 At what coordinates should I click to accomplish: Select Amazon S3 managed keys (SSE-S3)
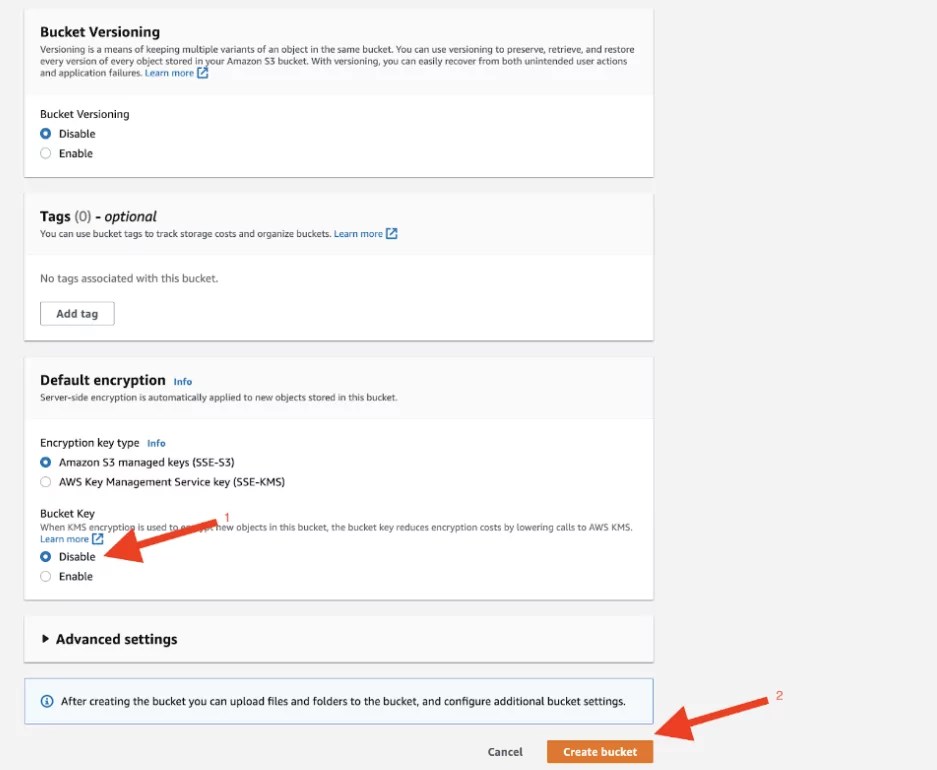(44, 462)
